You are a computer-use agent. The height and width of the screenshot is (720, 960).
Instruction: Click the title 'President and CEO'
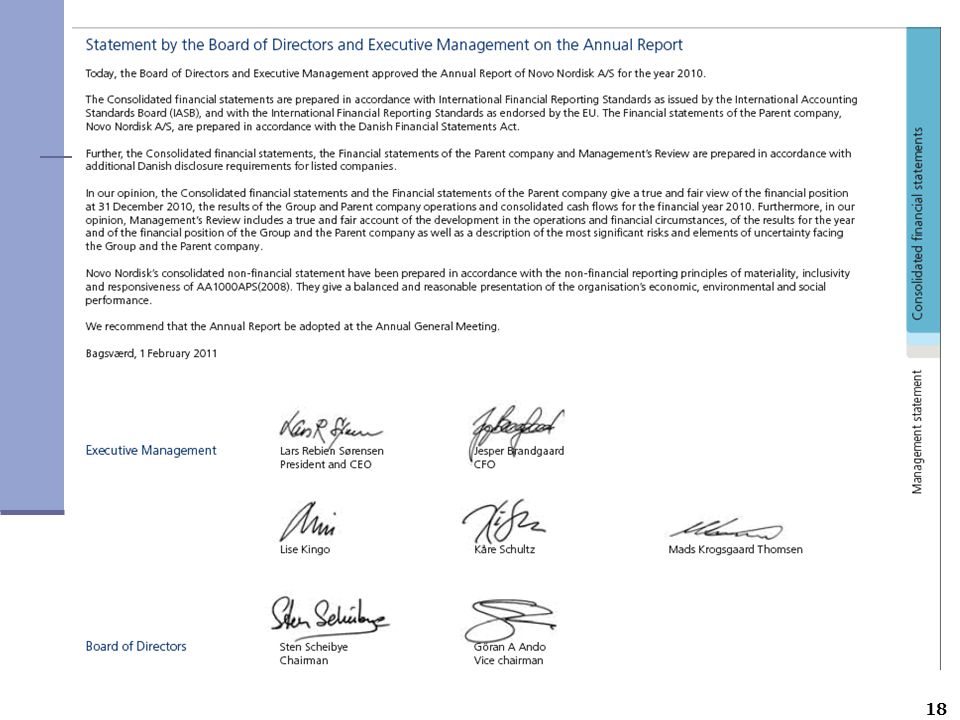coord(326,465)
